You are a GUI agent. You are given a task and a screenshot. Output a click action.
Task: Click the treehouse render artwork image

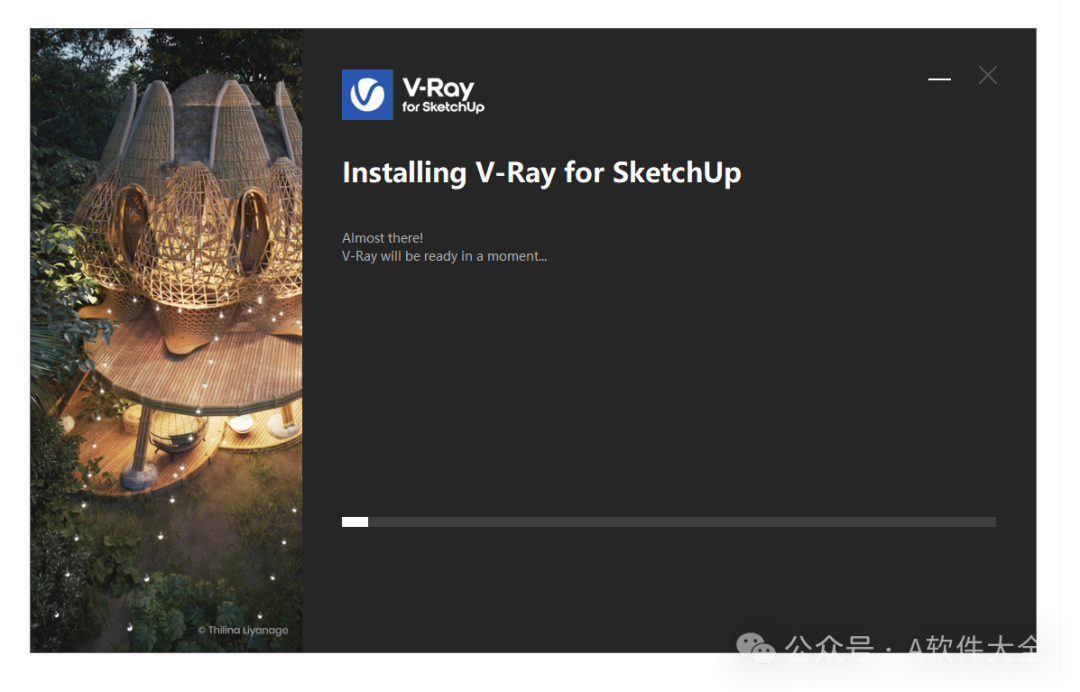[x=166, y=340]
